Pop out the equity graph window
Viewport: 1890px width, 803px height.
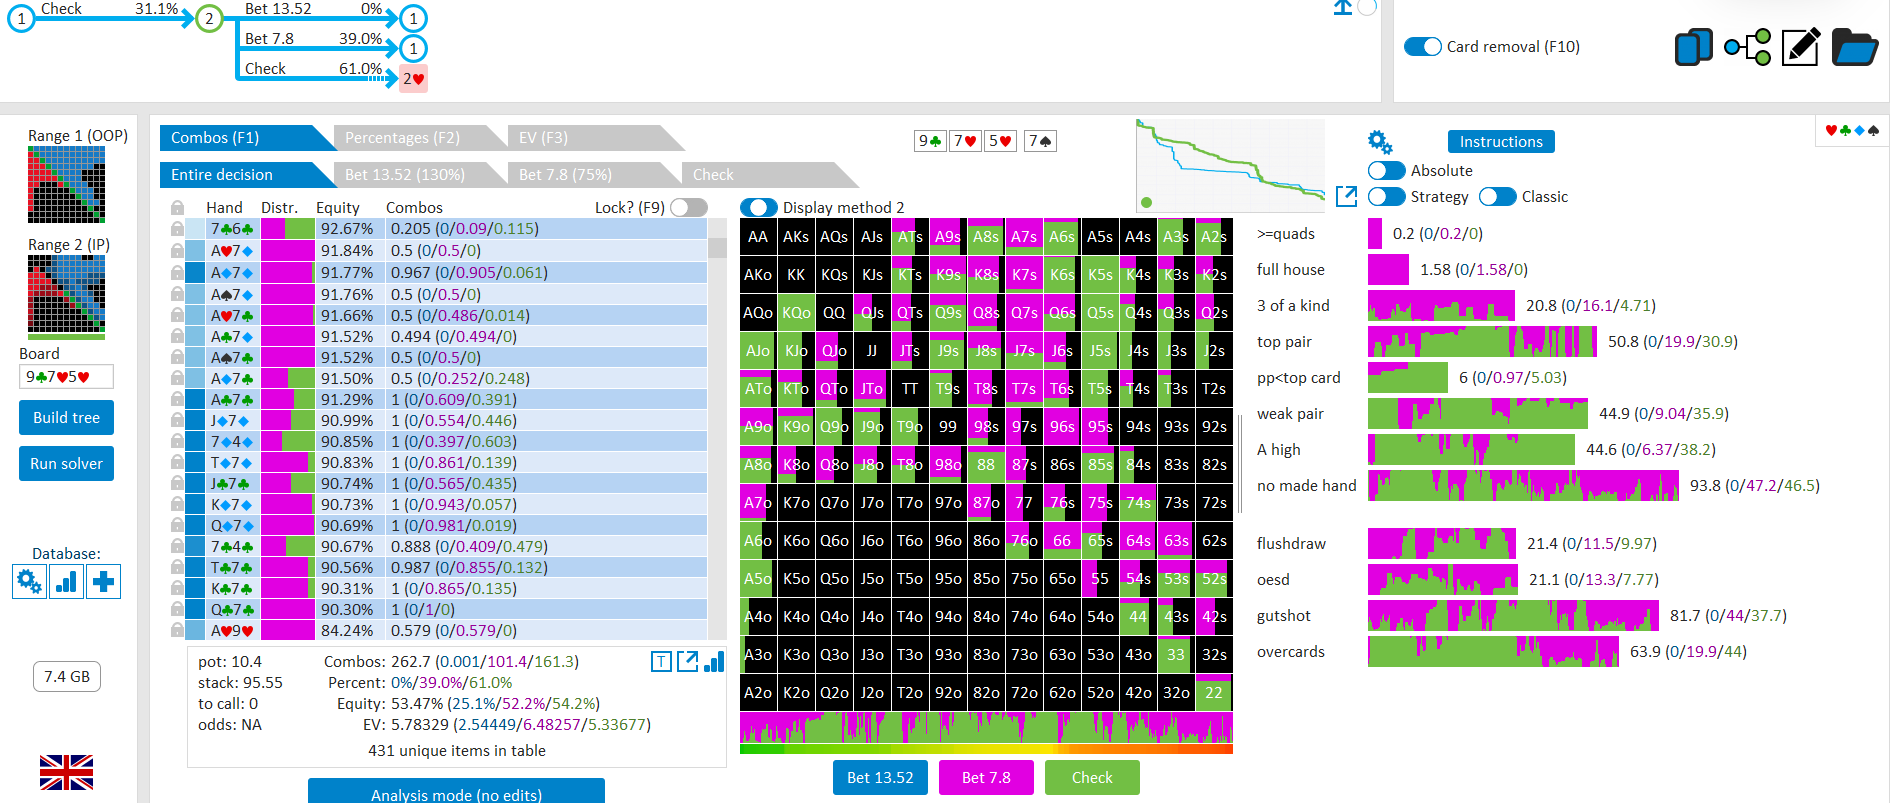1347,196
